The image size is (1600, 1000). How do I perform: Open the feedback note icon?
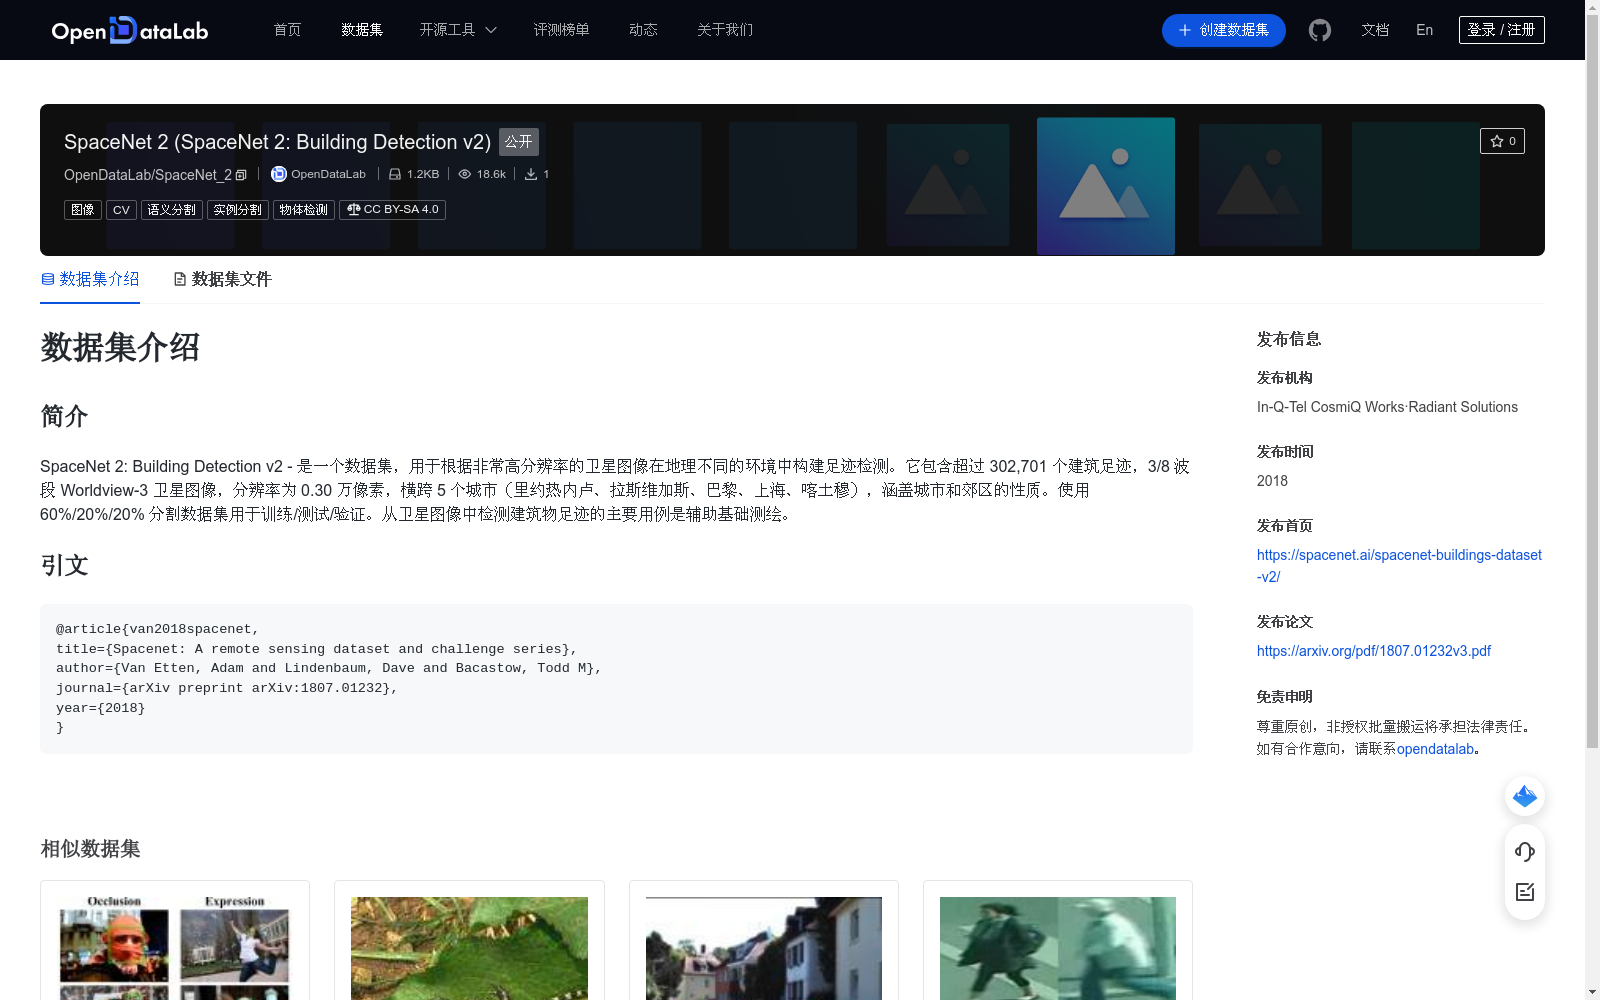click(x=1525, y=892)
